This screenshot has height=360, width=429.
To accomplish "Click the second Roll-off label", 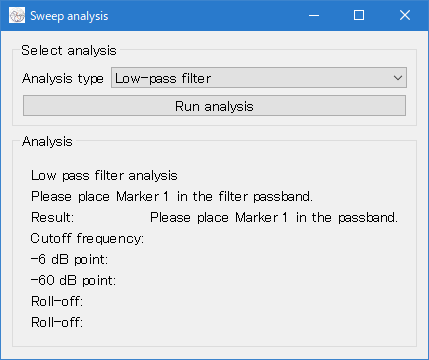I will (x=57, y=322).
